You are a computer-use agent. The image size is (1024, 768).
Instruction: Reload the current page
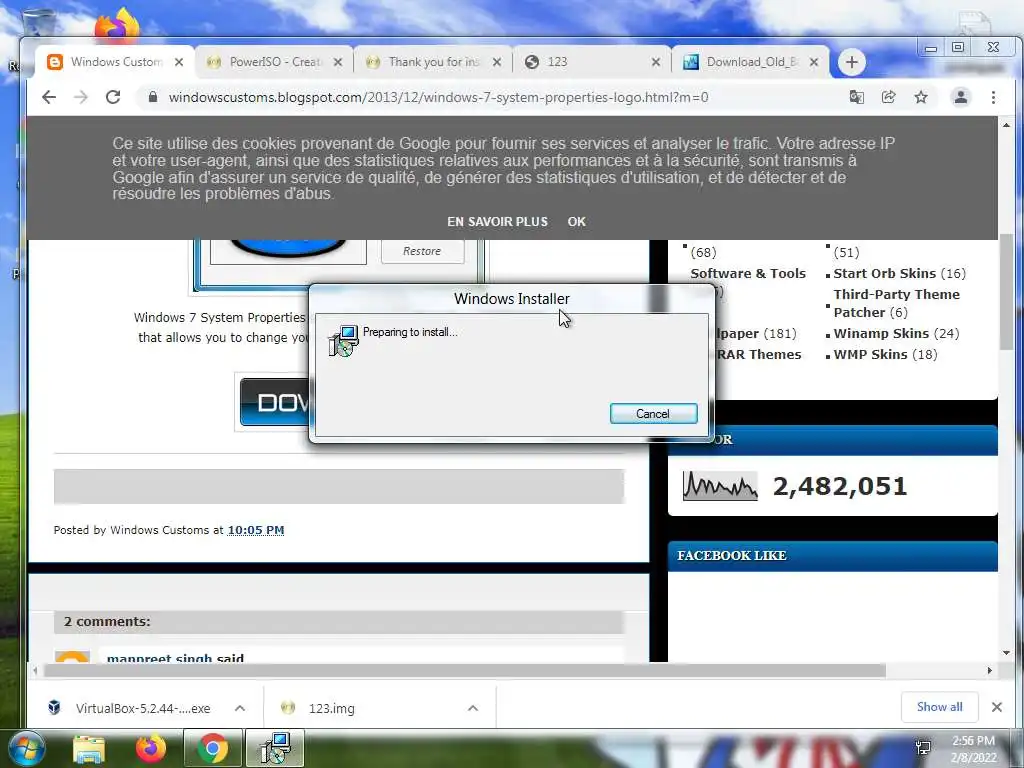pyautogui.click(x=113, y=97)
